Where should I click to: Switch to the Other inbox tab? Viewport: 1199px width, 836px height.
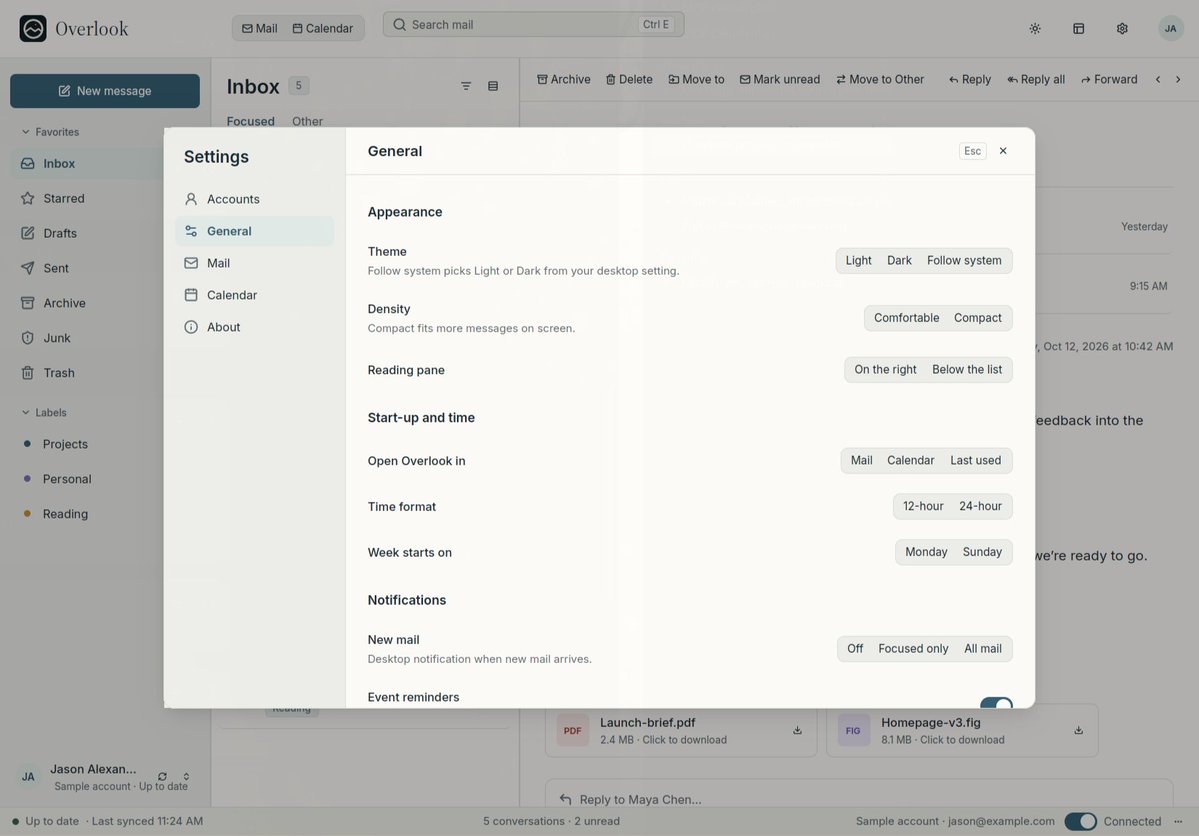coord(307,122)
